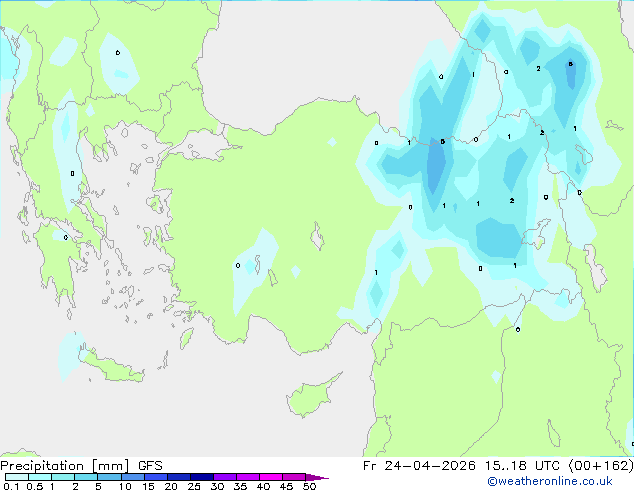Click the legend label '45'
Viewport: 634px width, 490px height.
[x=286, y=486]
